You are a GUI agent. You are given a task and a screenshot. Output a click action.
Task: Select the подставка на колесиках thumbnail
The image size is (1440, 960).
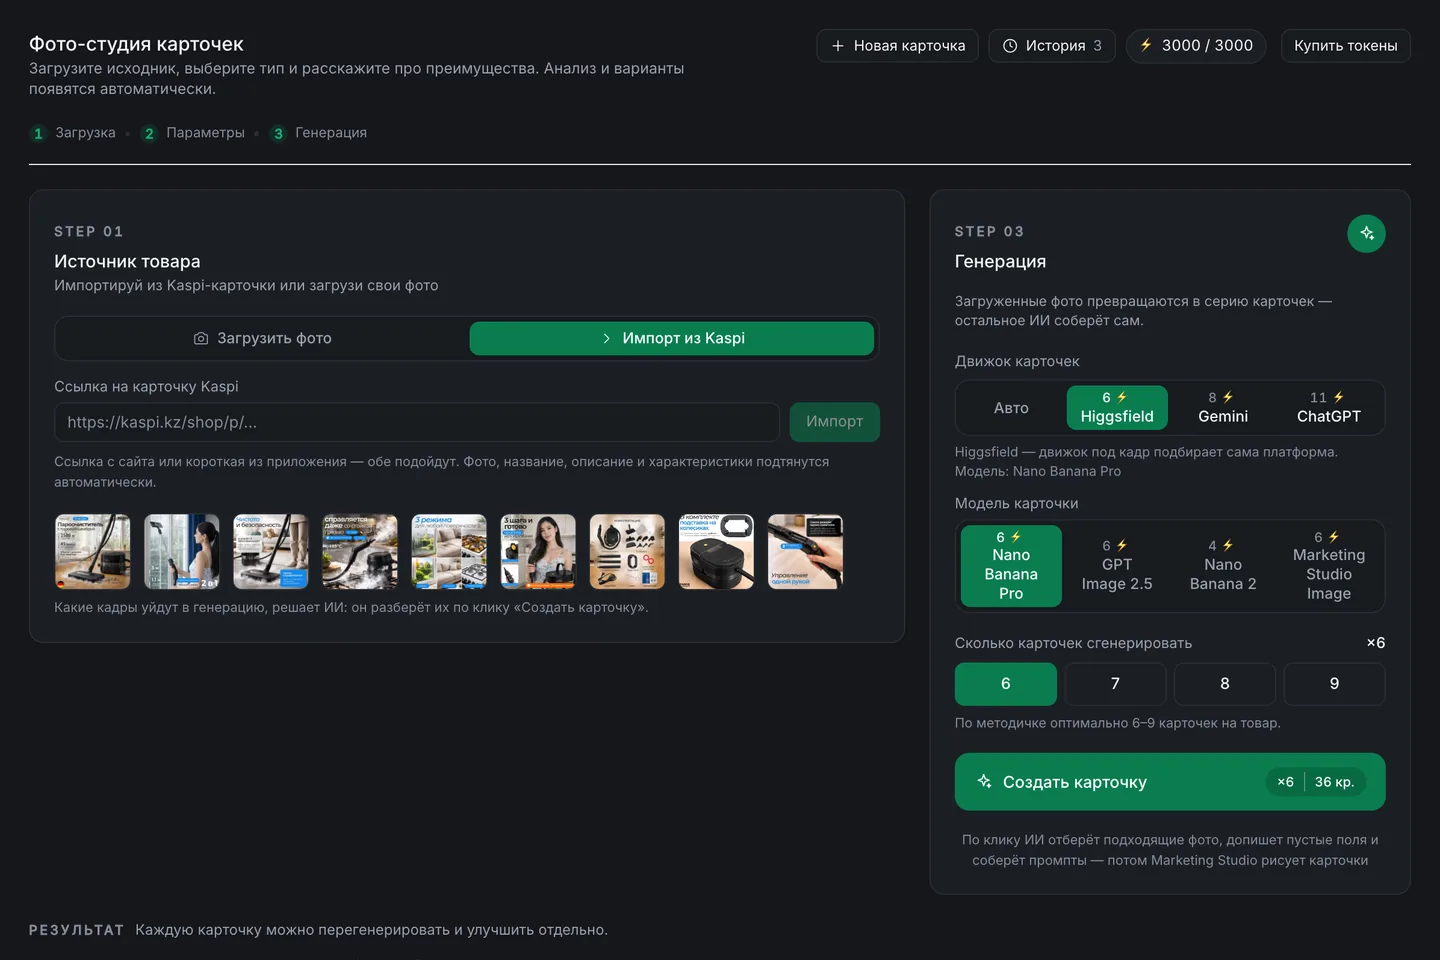coord(716,552)
